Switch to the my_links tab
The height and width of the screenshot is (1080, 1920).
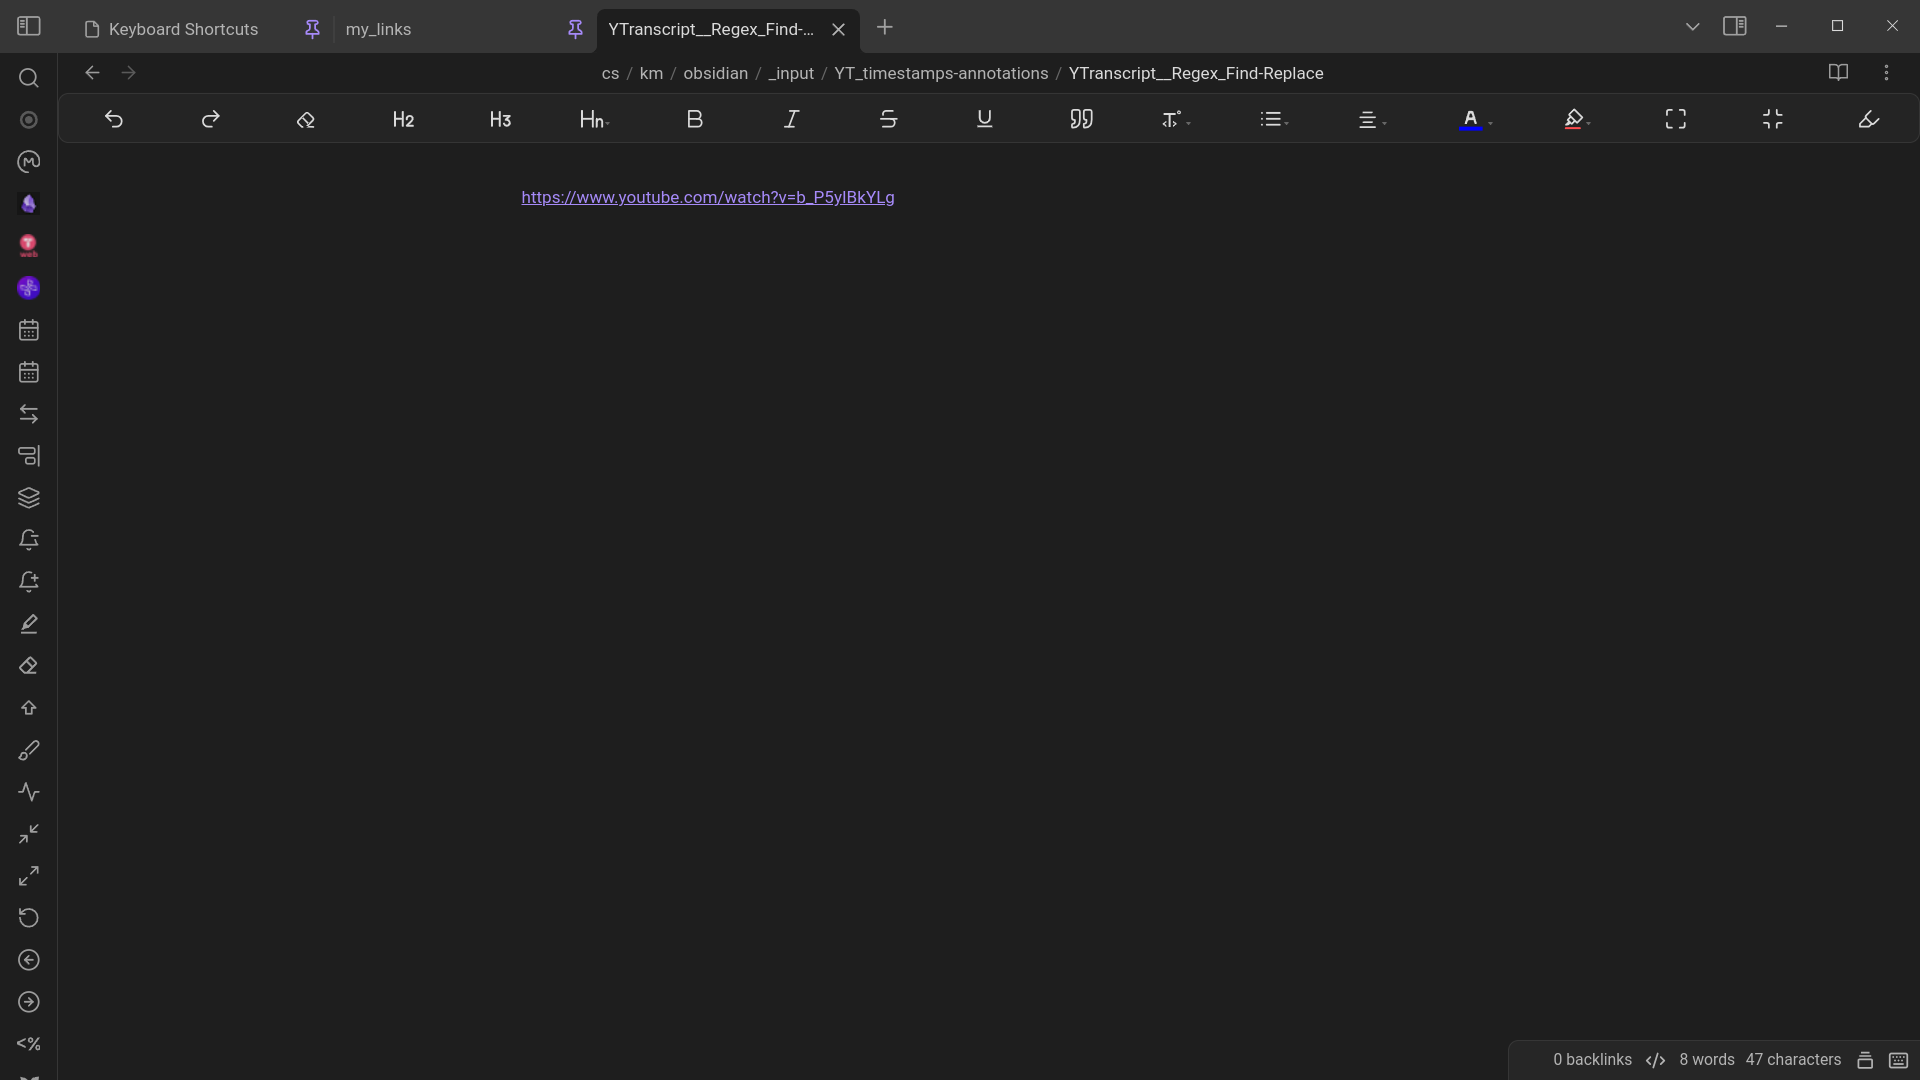(x=378, y=29)
